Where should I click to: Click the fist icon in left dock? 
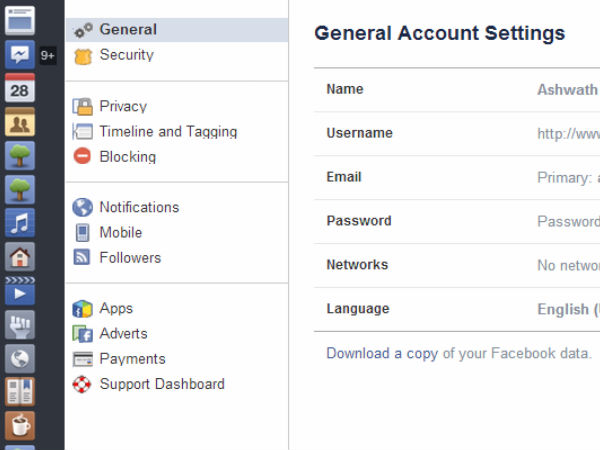tap(20, 324)
